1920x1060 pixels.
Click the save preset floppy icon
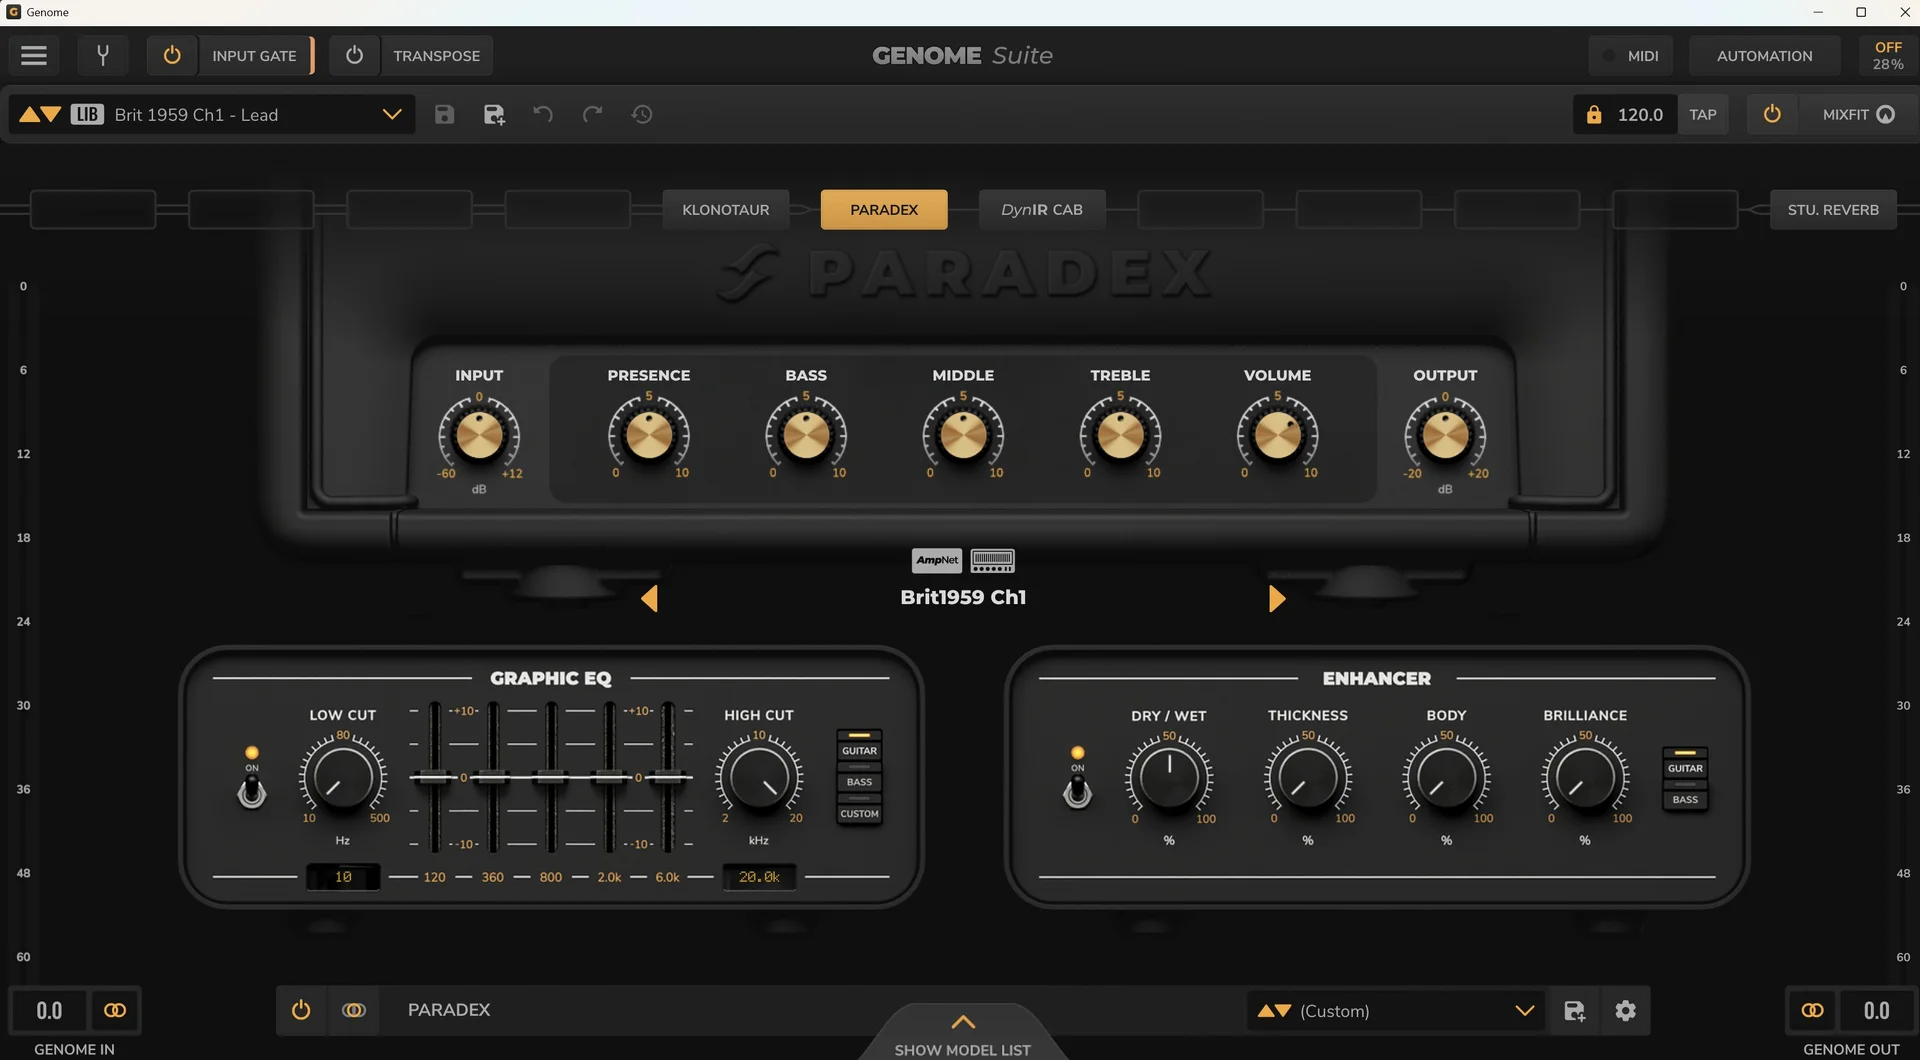point(445,115)
